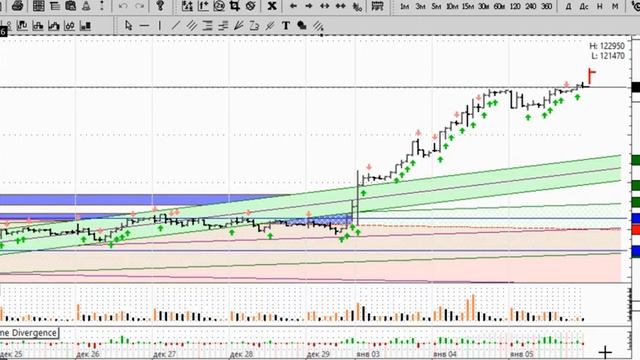Screen dimensions: 640x360
Task: Select the arrow pointer tool
Action: [x=129, y=26]
